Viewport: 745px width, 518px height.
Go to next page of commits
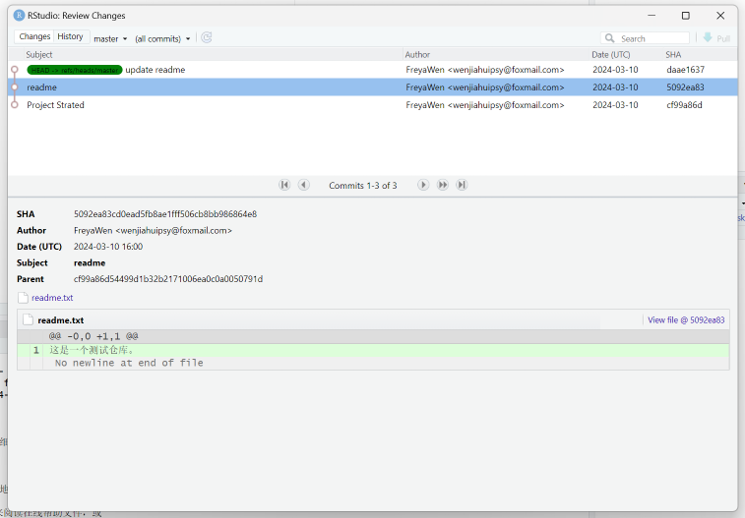[x=423, y=185]
